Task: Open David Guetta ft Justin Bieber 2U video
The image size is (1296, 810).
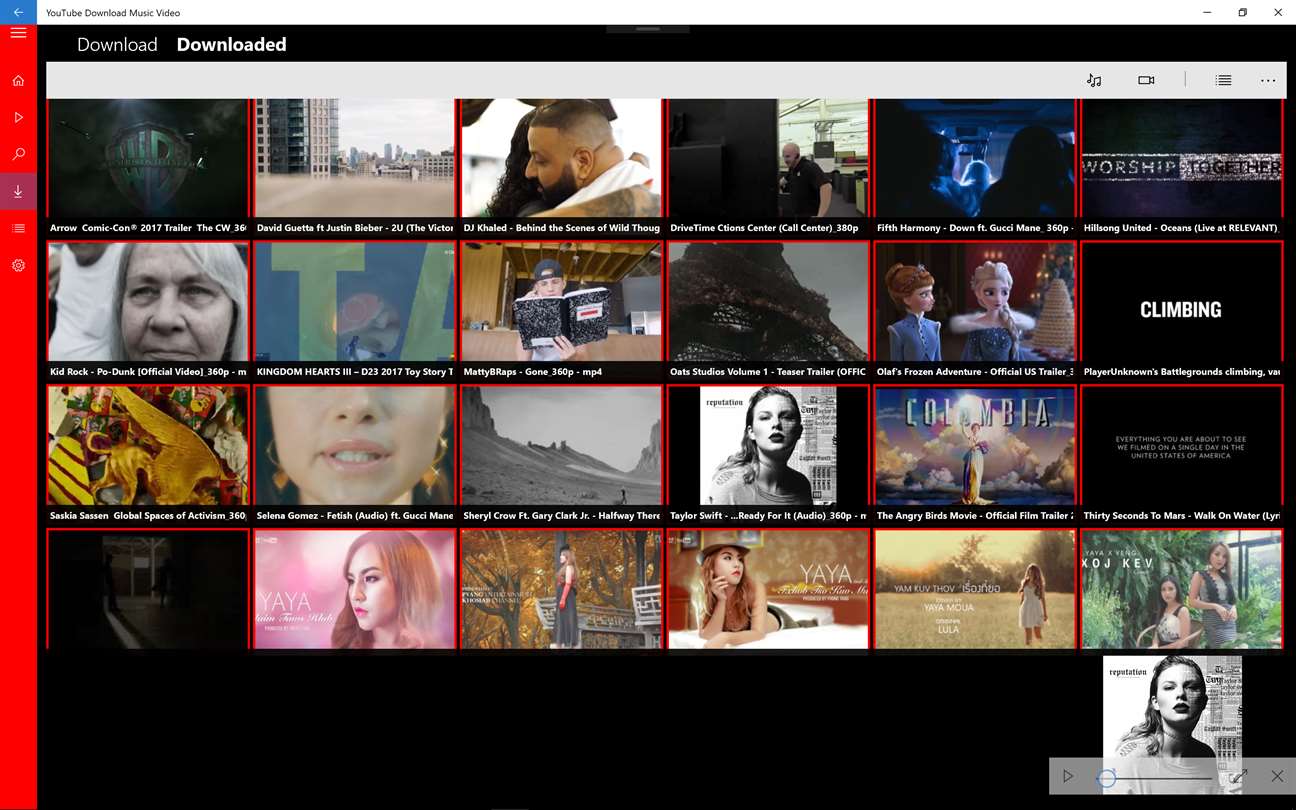Action: pos(354,168)
